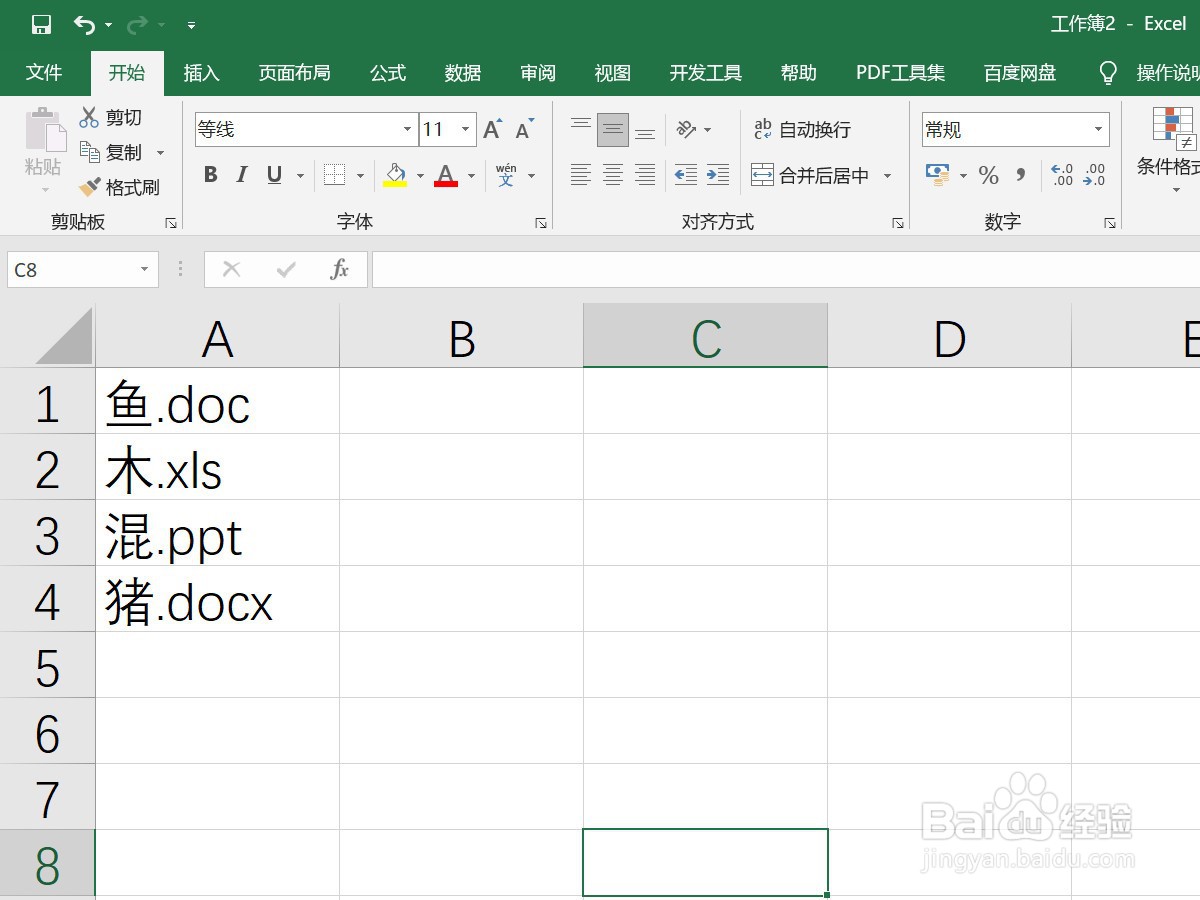Open the 帮助 tab
Viewport: 1200px width, 900px height.
(799, 73)
